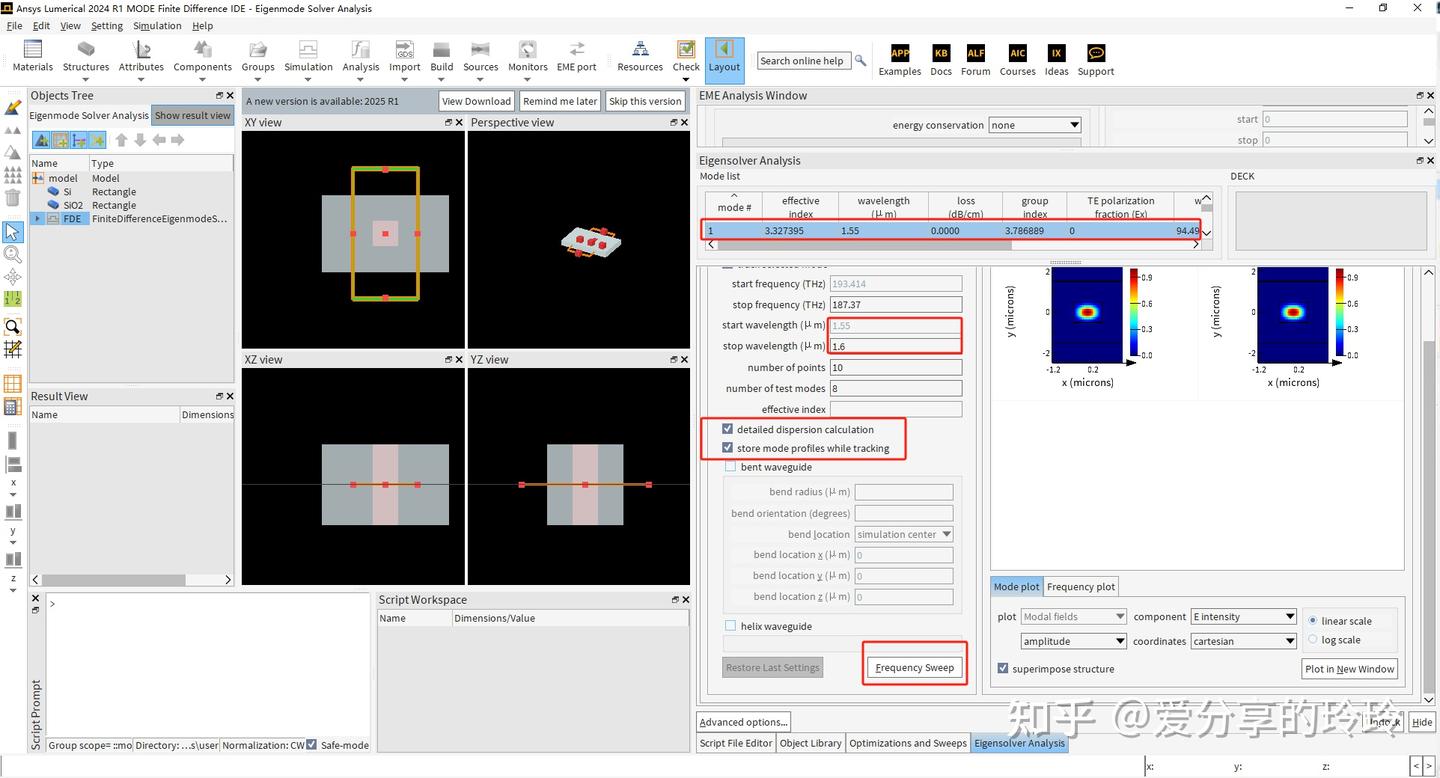Click Plot in New Window button
This screenshot has height=778, width=1440.
[1350, 669]
